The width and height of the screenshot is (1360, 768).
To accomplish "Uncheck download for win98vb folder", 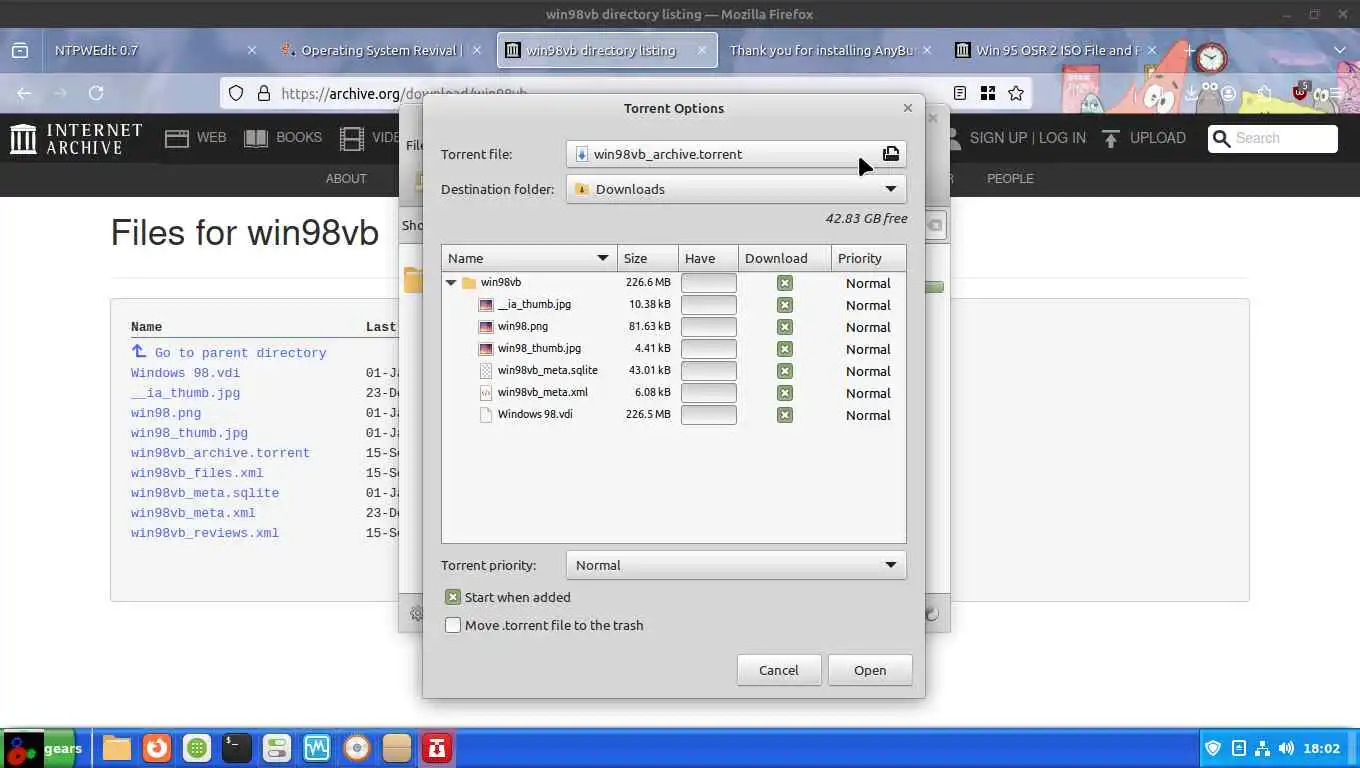I will [785, 283].
